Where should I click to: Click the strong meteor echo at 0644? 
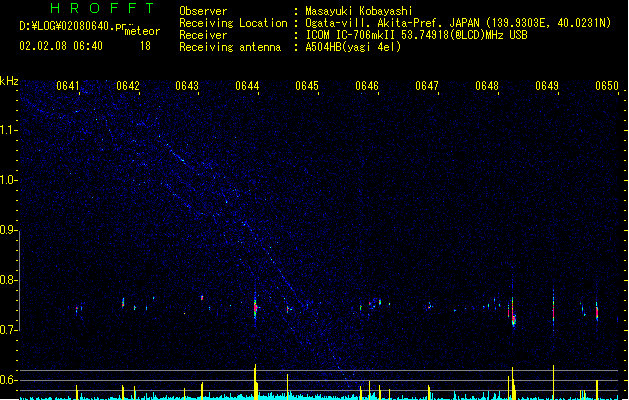coord(255,307)
